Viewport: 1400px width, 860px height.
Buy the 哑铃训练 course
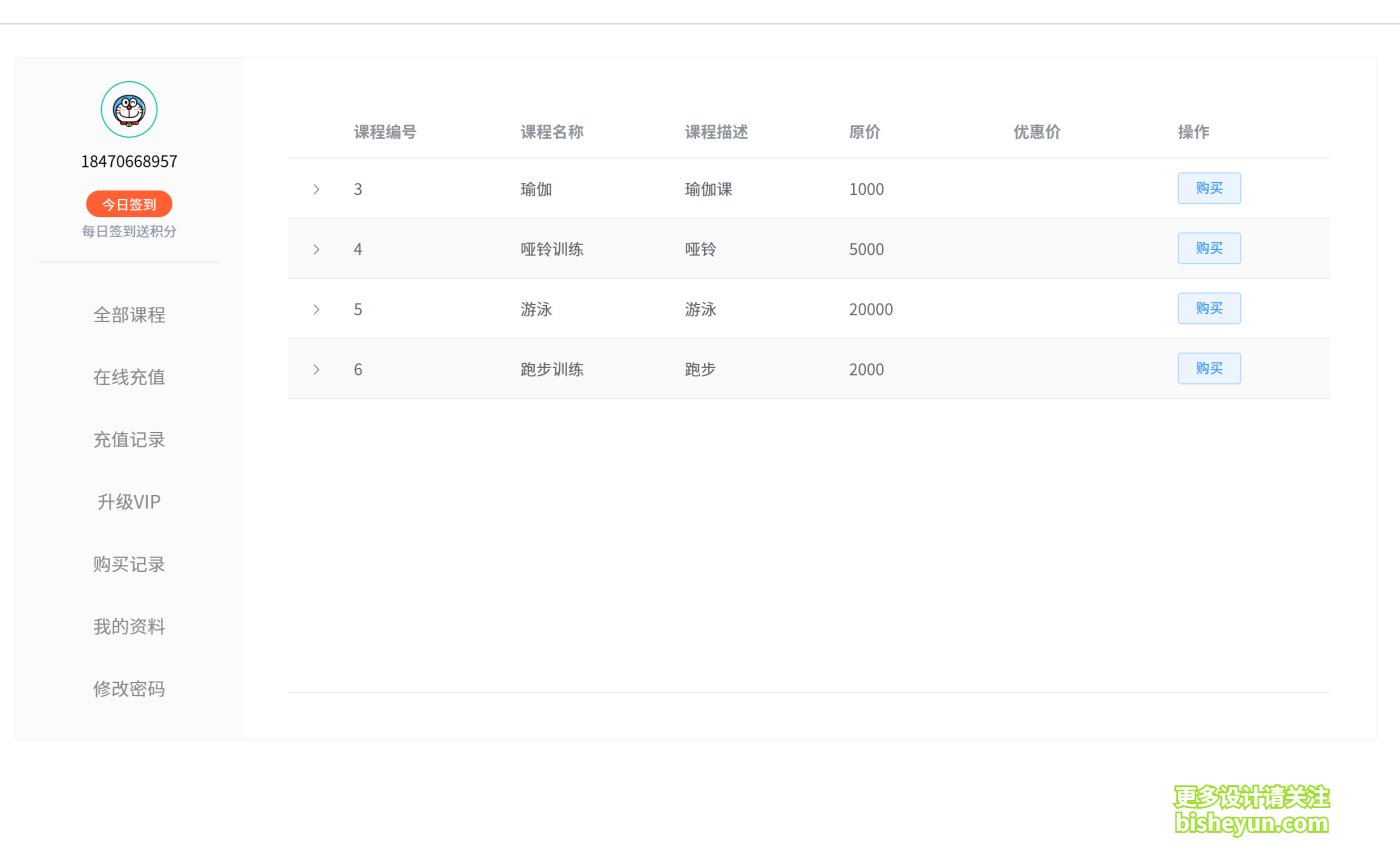pyautogui.click(x=1209, y=248)
